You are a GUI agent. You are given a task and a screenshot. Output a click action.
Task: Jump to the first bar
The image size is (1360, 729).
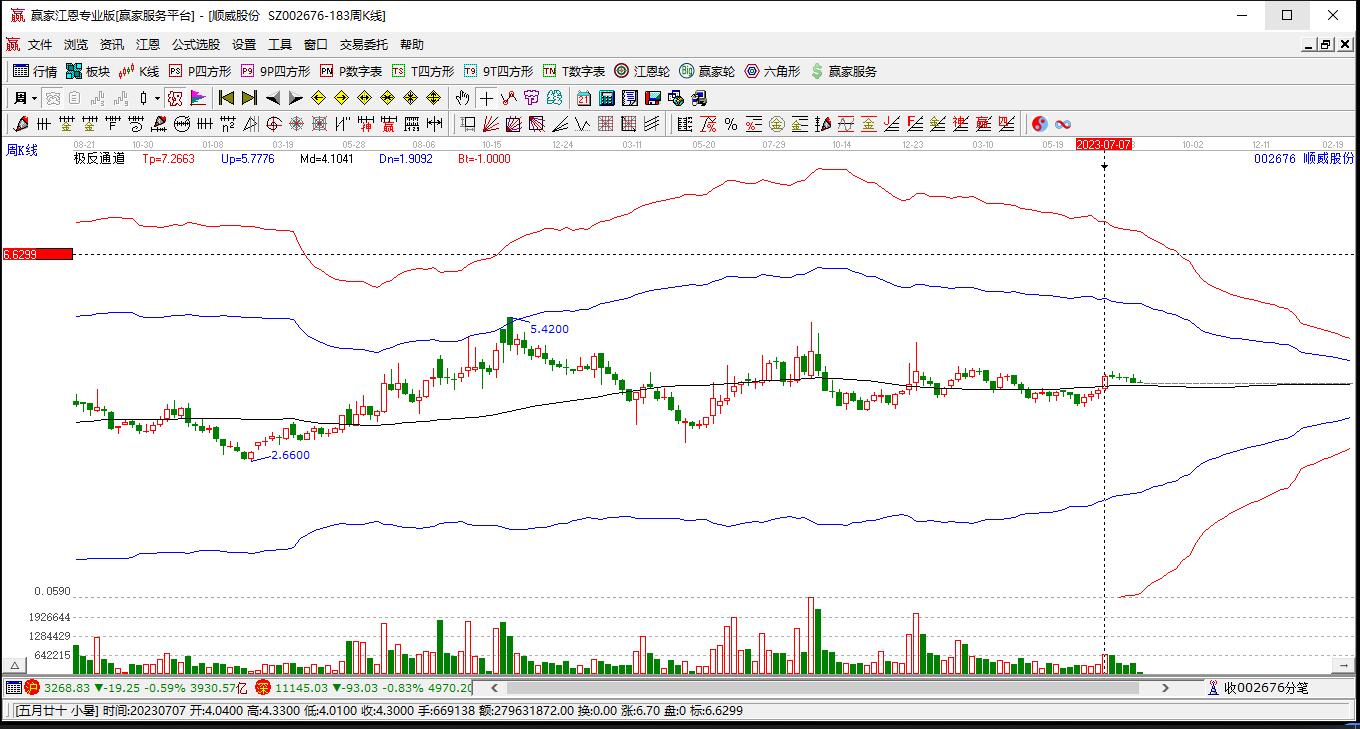(226, 98)
